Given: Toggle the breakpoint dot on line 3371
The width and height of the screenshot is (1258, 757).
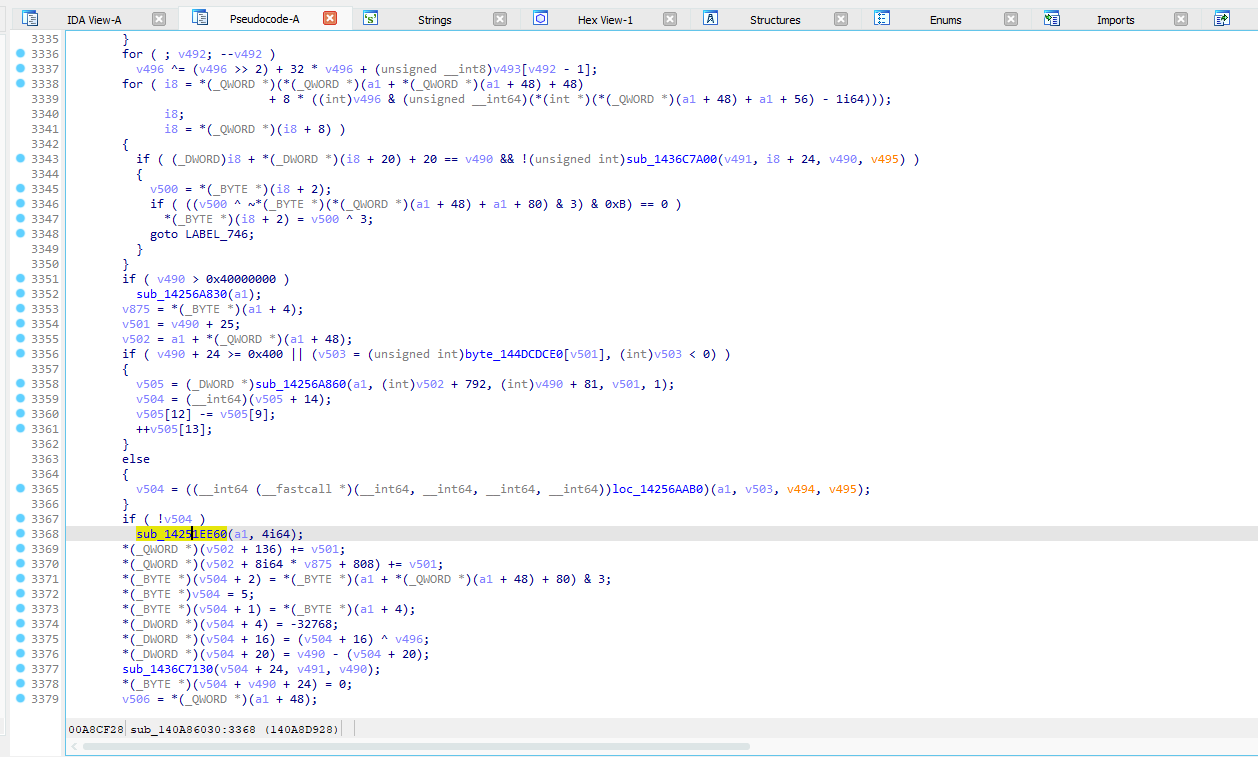Looking at the screenshot, I should click(x=21, y=579).
